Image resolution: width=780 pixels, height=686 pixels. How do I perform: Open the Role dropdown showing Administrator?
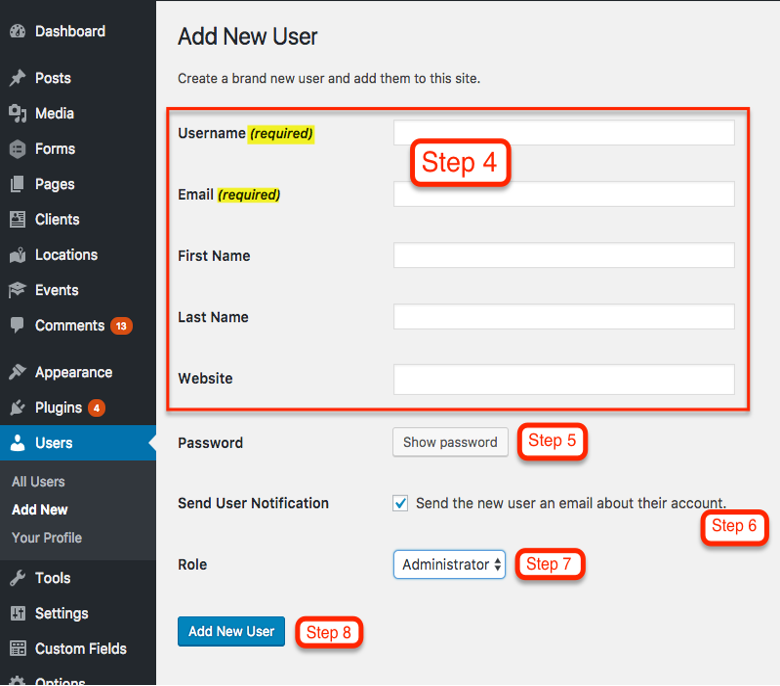coord(449,564)
